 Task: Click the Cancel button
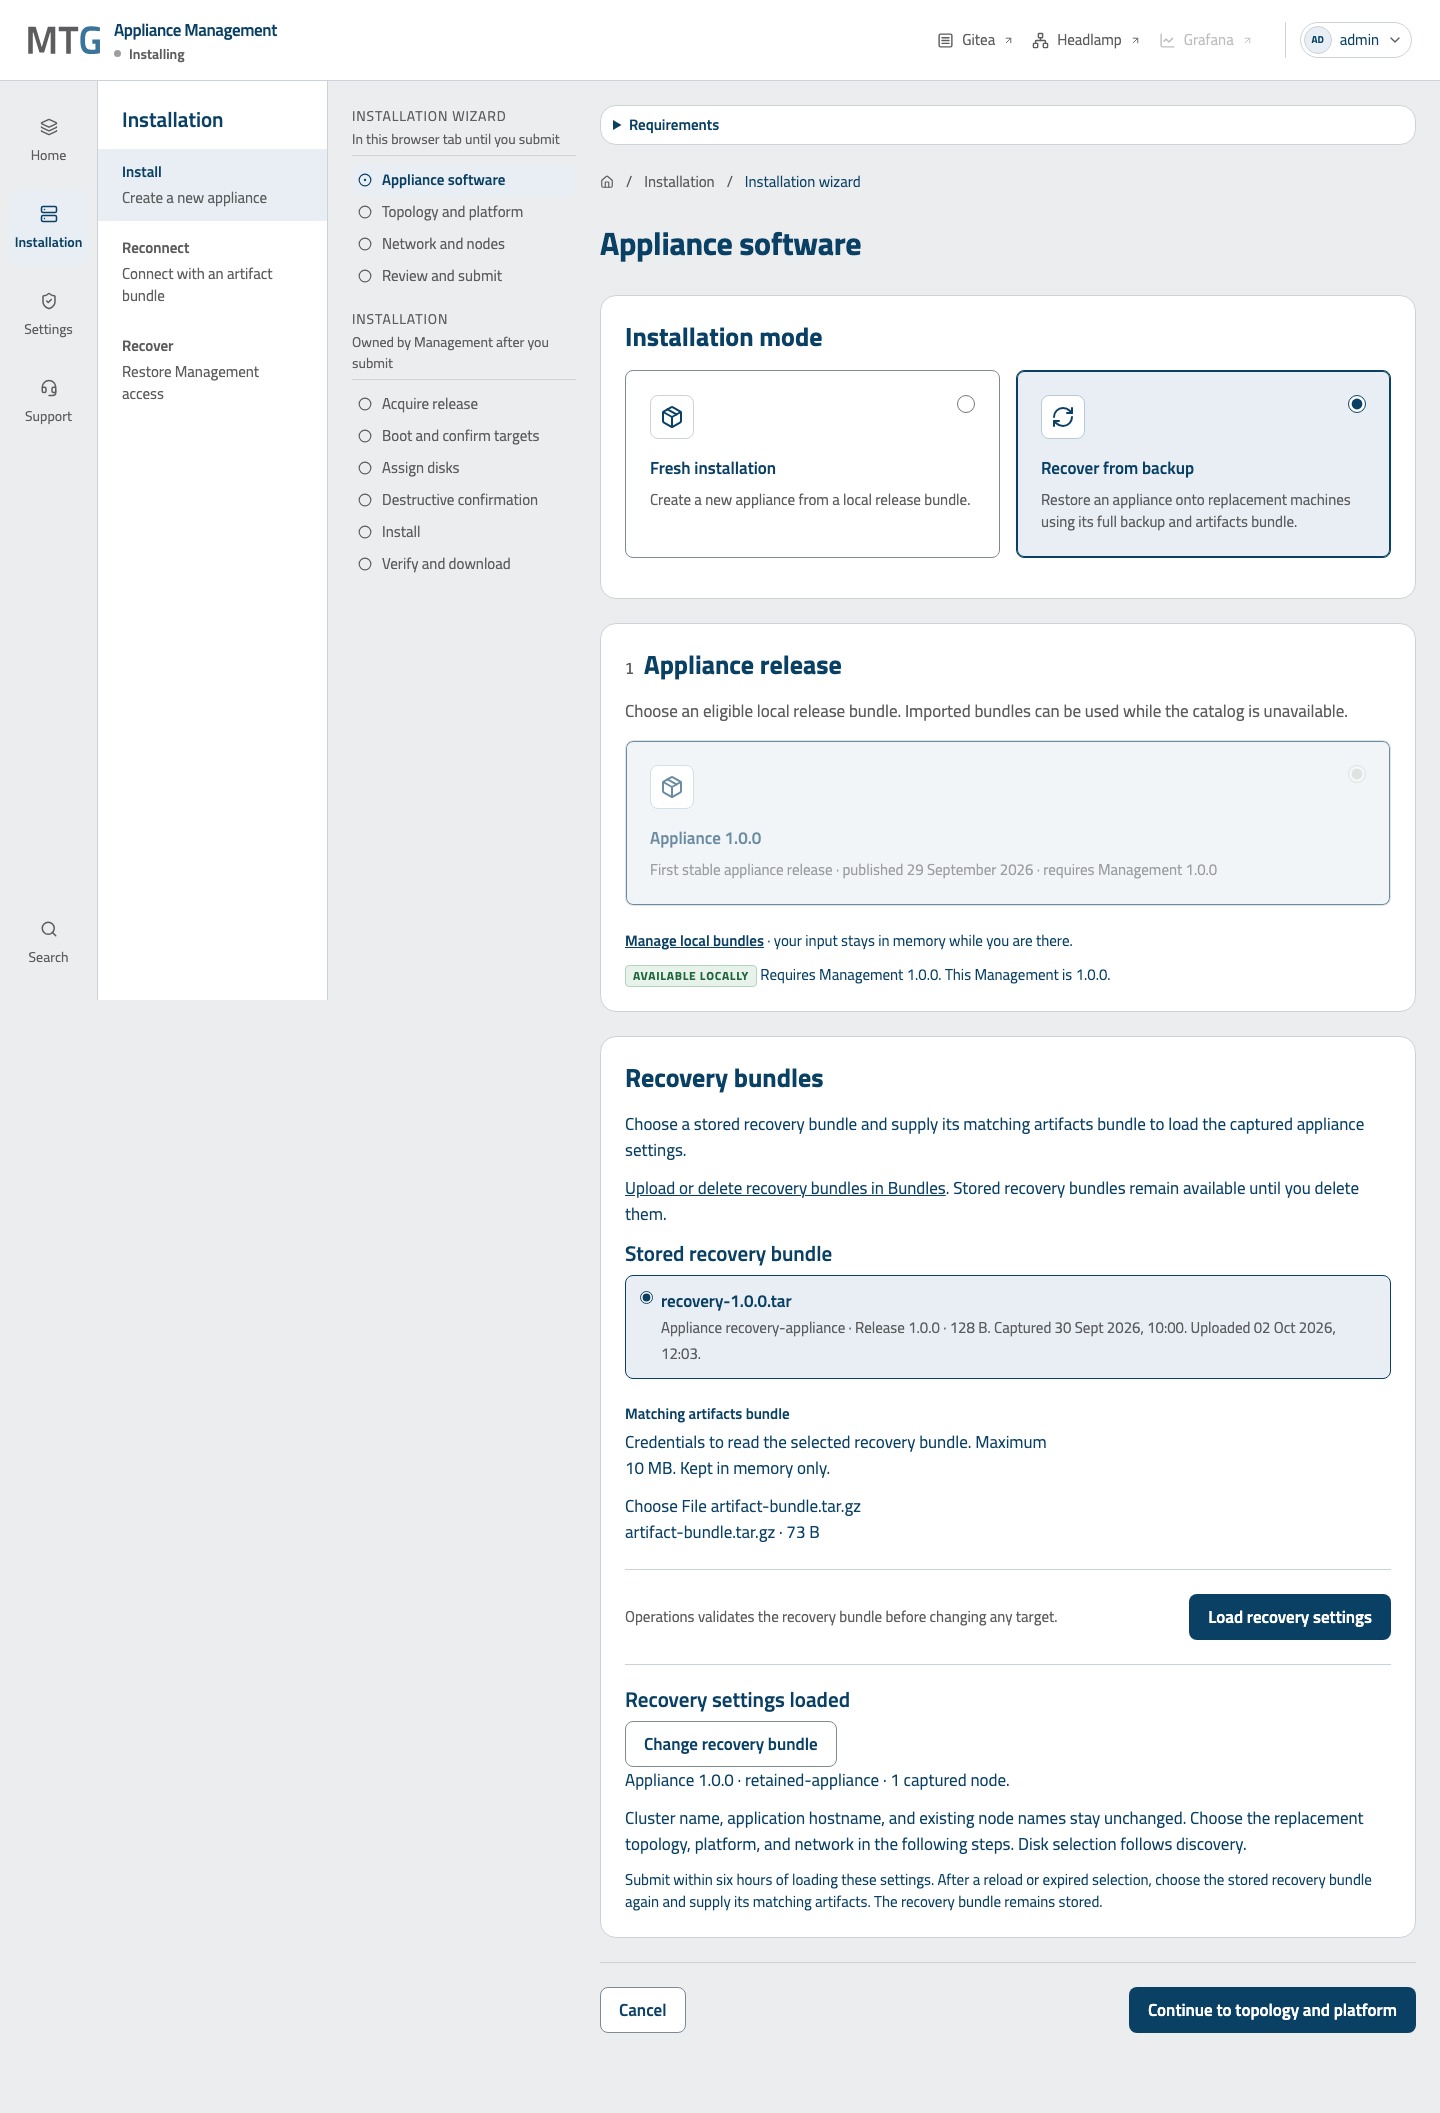click(x=643, y=2010)
